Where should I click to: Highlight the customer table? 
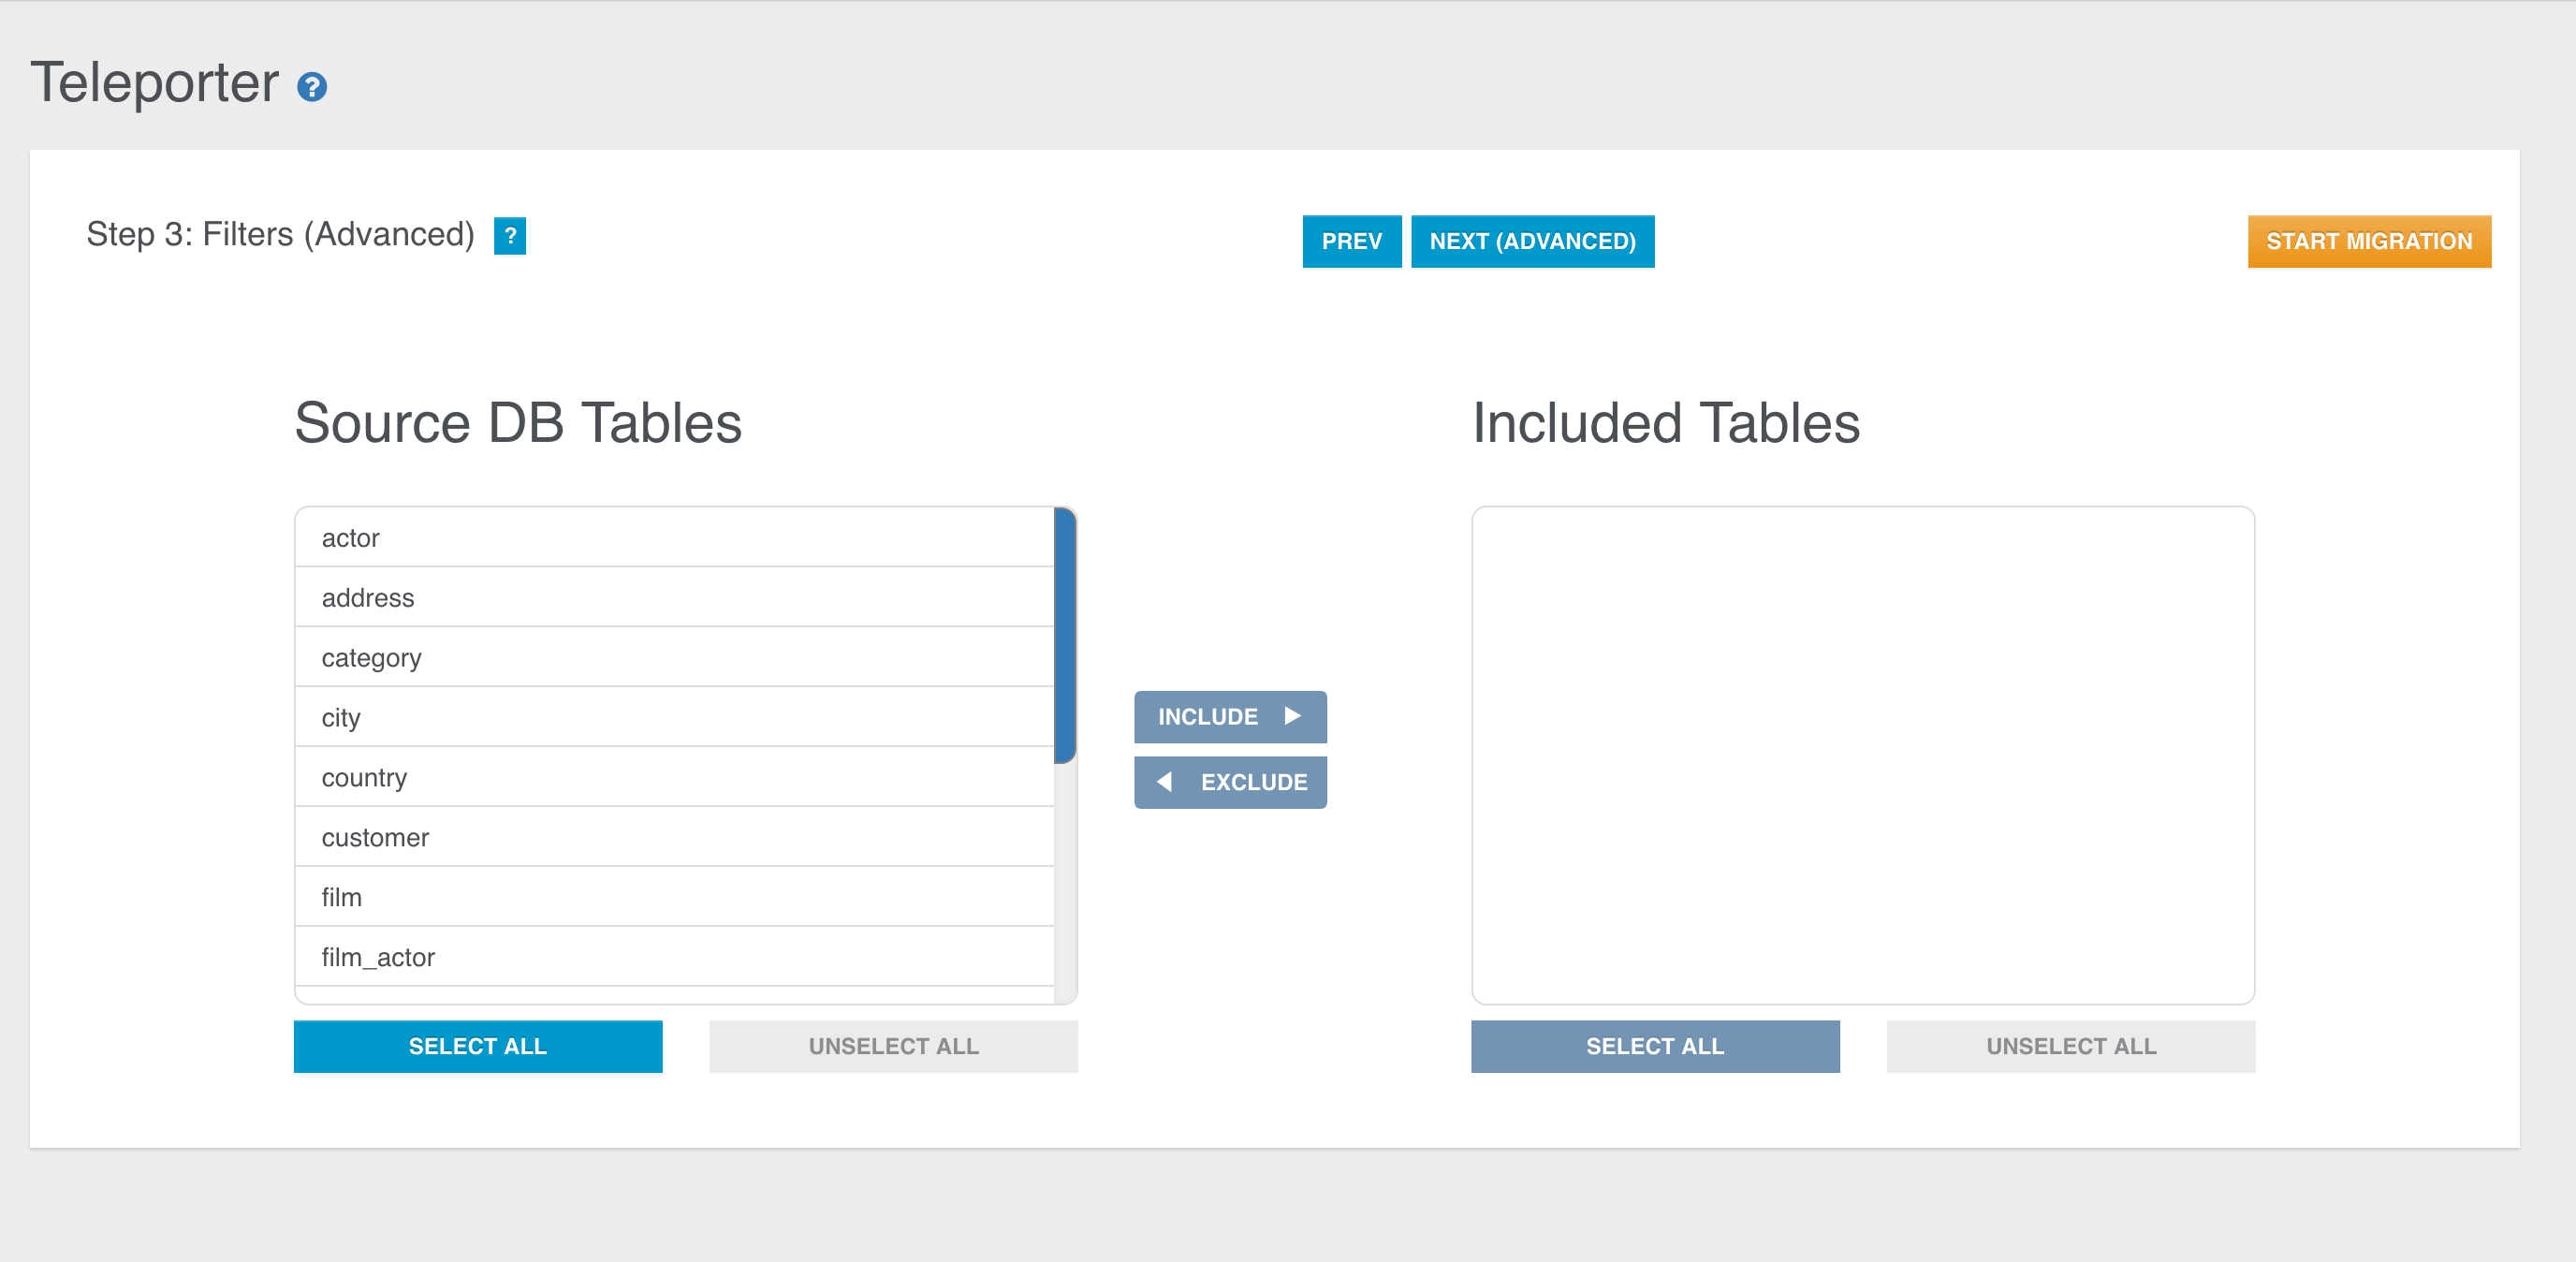point(675,838)
